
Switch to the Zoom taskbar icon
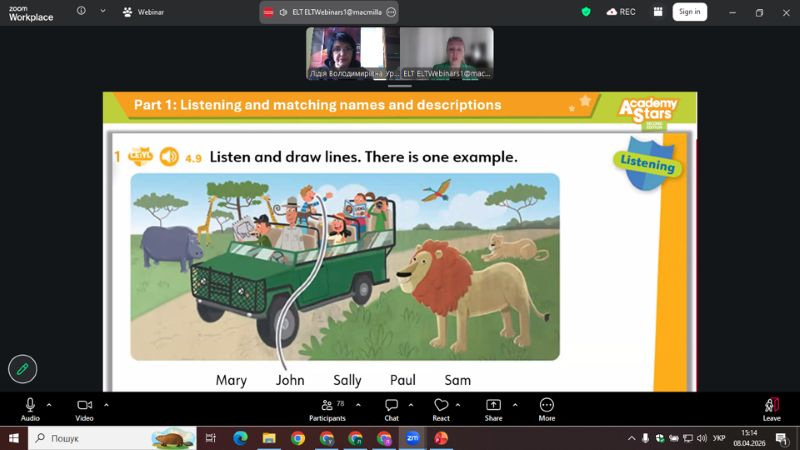pyautogui.click(x=412, y=438)
